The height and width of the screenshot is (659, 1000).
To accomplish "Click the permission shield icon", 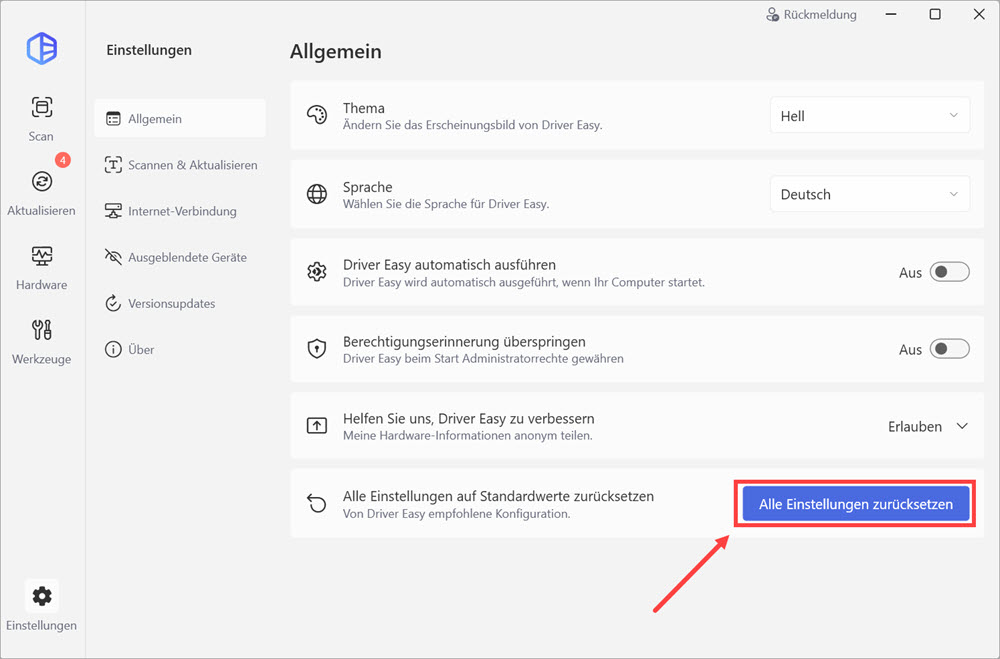I will (x=317, y=349).
